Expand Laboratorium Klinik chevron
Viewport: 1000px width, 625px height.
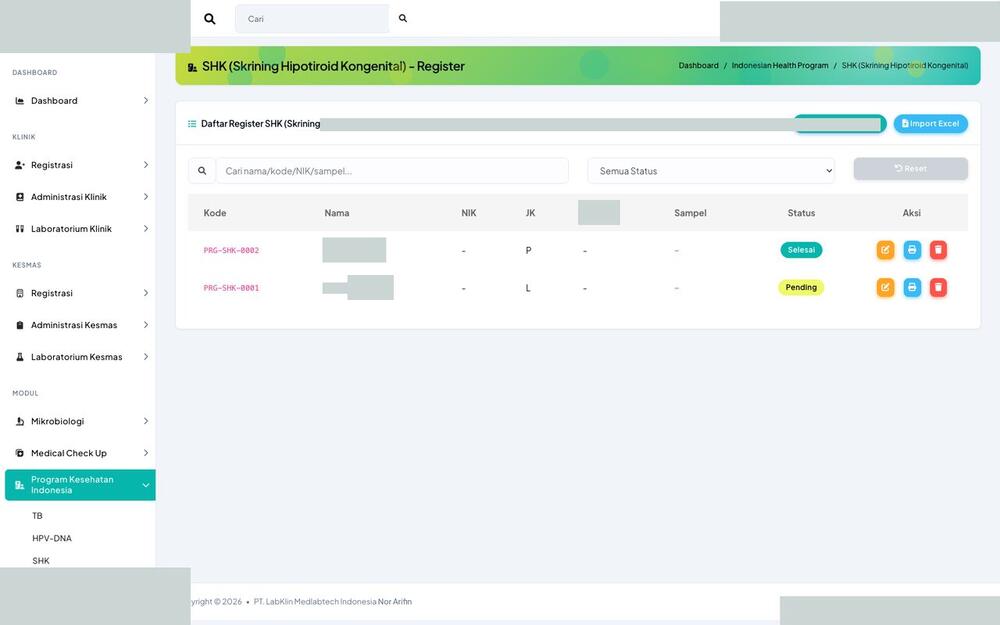(x=145, y=228)
